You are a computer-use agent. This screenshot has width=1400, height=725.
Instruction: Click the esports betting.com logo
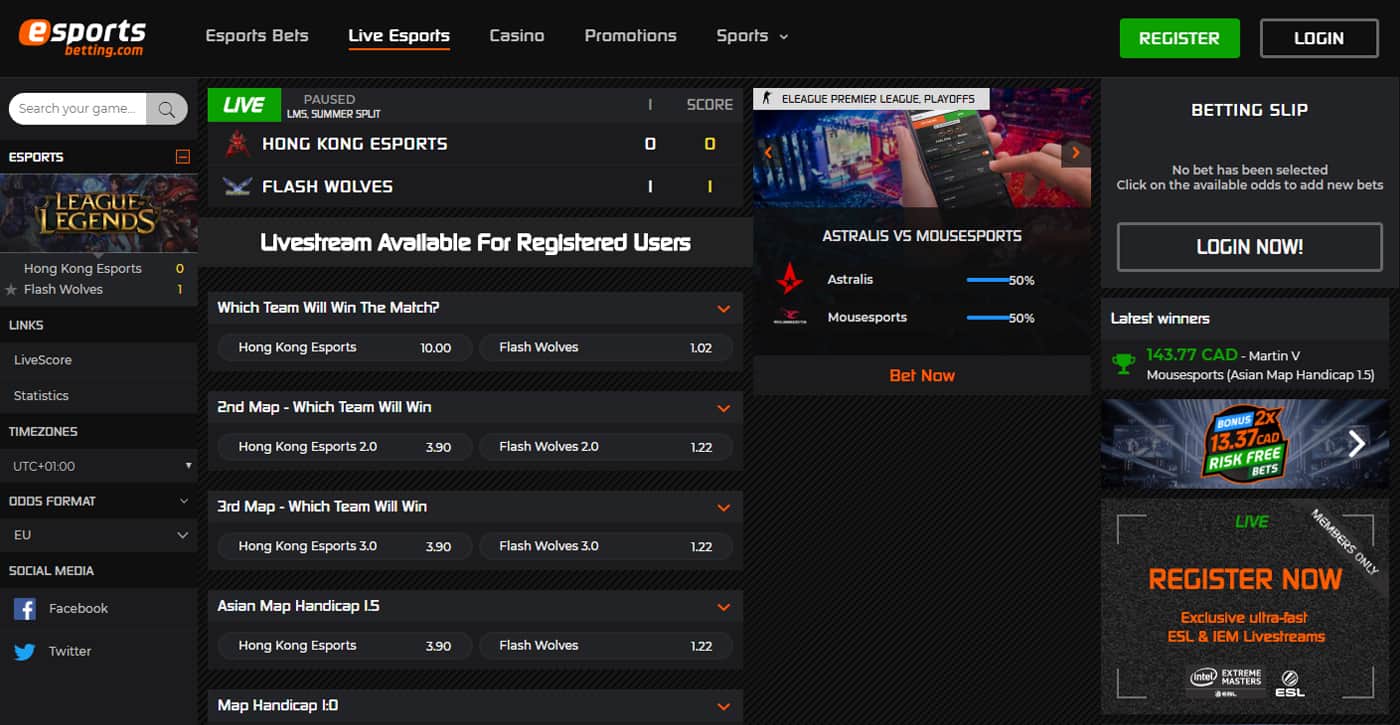pyautogui.click(x=82, y=38)
